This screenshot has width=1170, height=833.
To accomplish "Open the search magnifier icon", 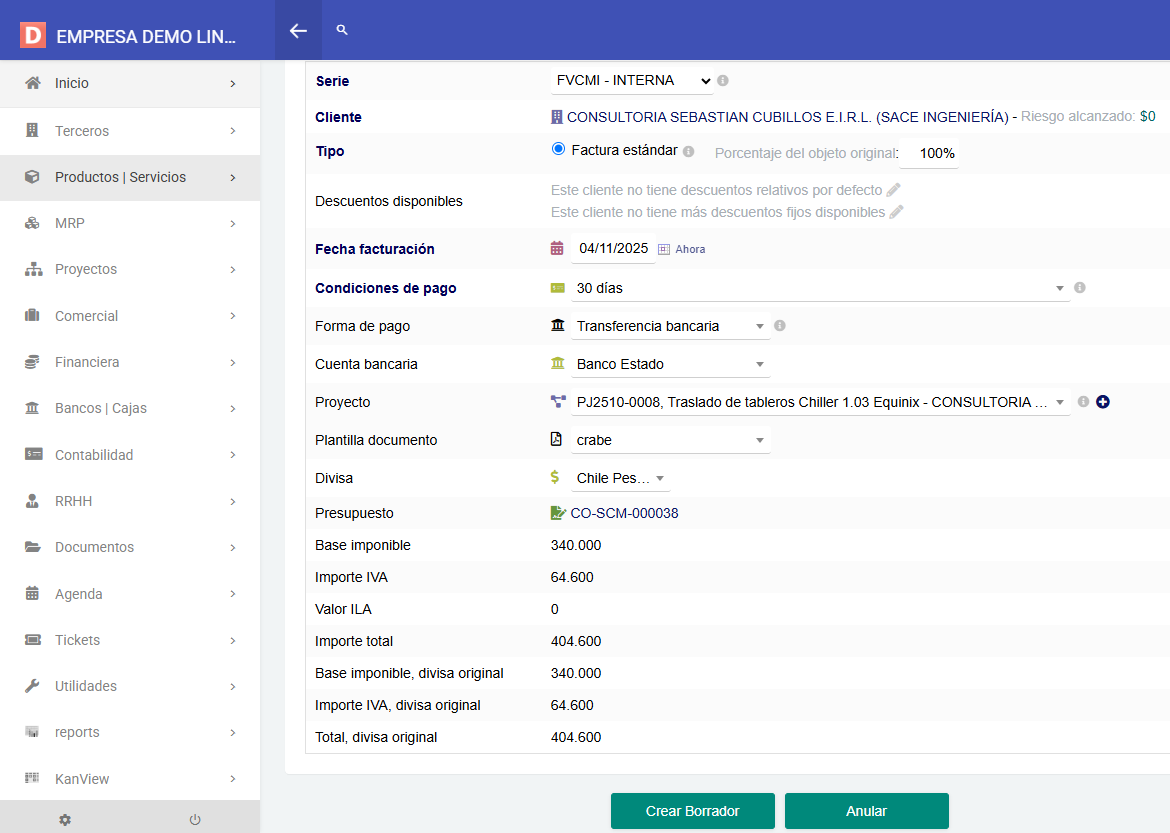I will pos(342,30).
